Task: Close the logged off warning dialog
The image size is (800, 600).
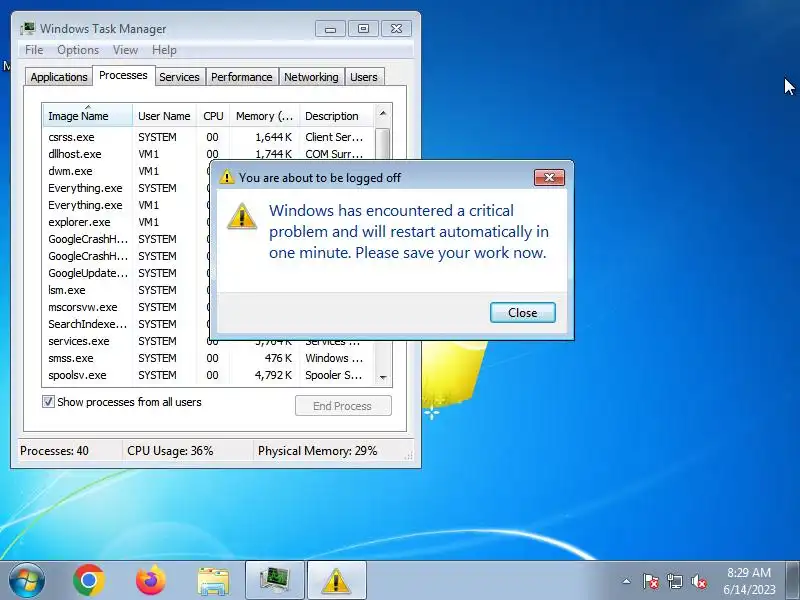Action: tap(522, 313)
